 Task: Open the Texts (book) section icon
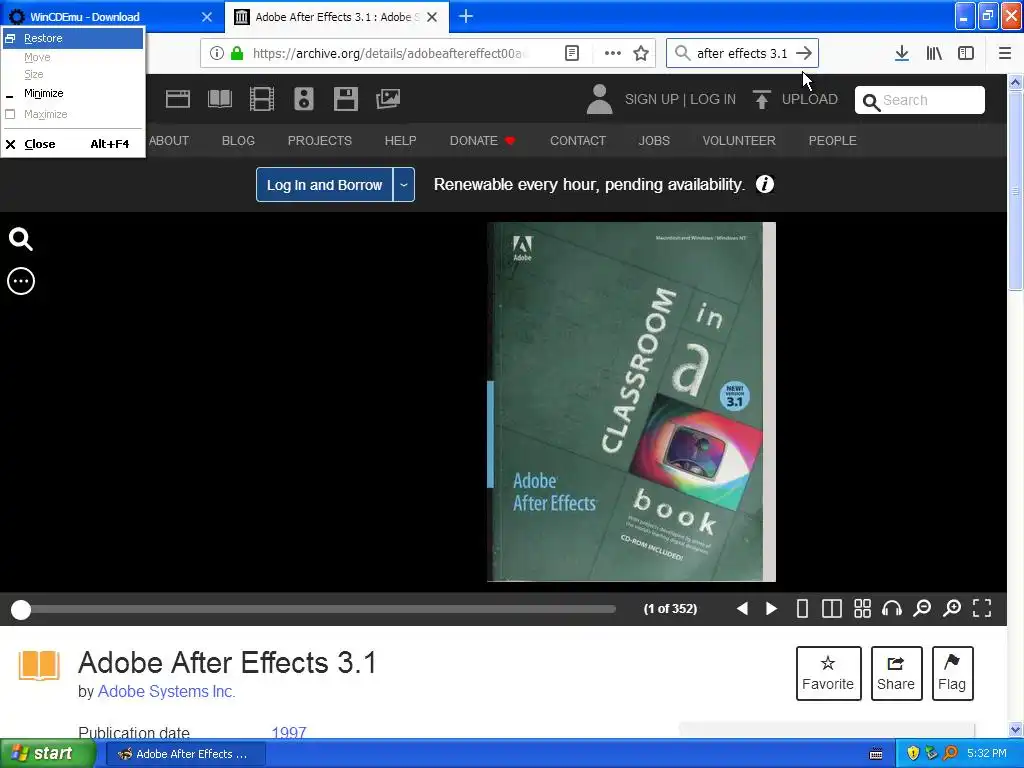(x=219, y=99)
